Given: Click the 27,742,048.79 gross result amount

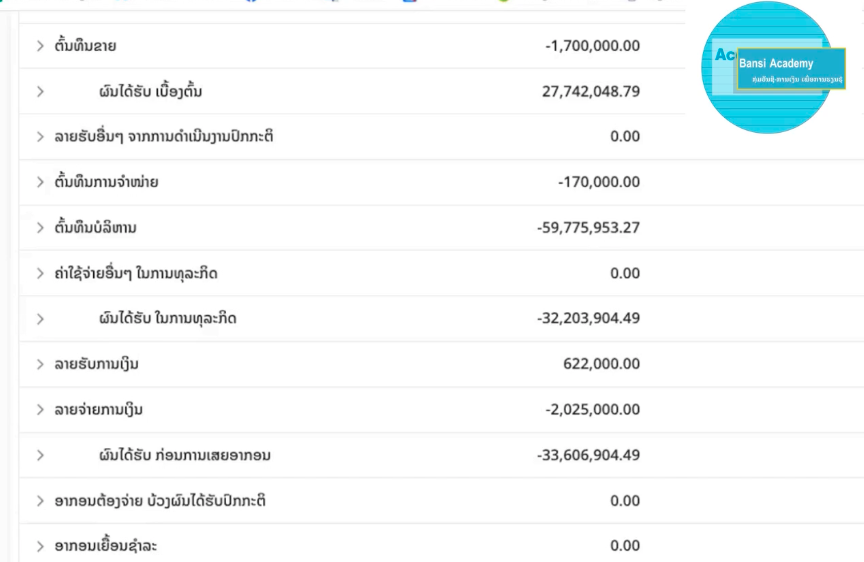Looking at the screenshot, I should point(591,91).
